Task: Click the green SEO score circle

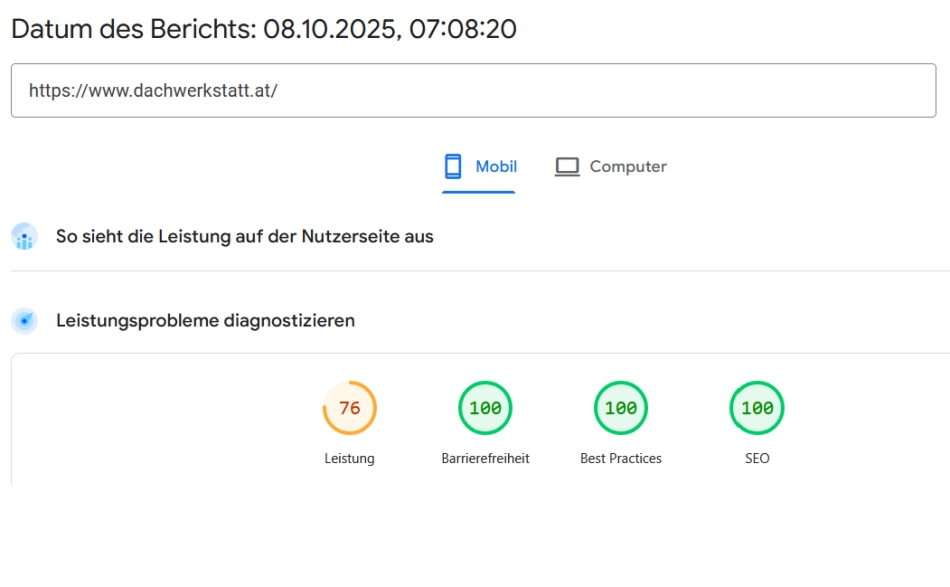Action: (x=757, y=407)
